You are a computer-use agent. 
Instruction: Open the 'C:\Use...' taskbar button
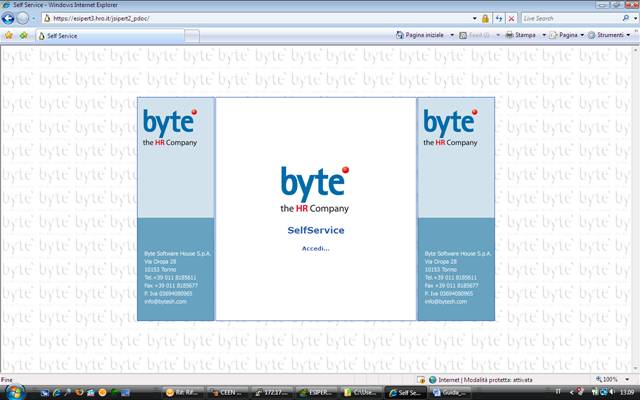(361, 393)
